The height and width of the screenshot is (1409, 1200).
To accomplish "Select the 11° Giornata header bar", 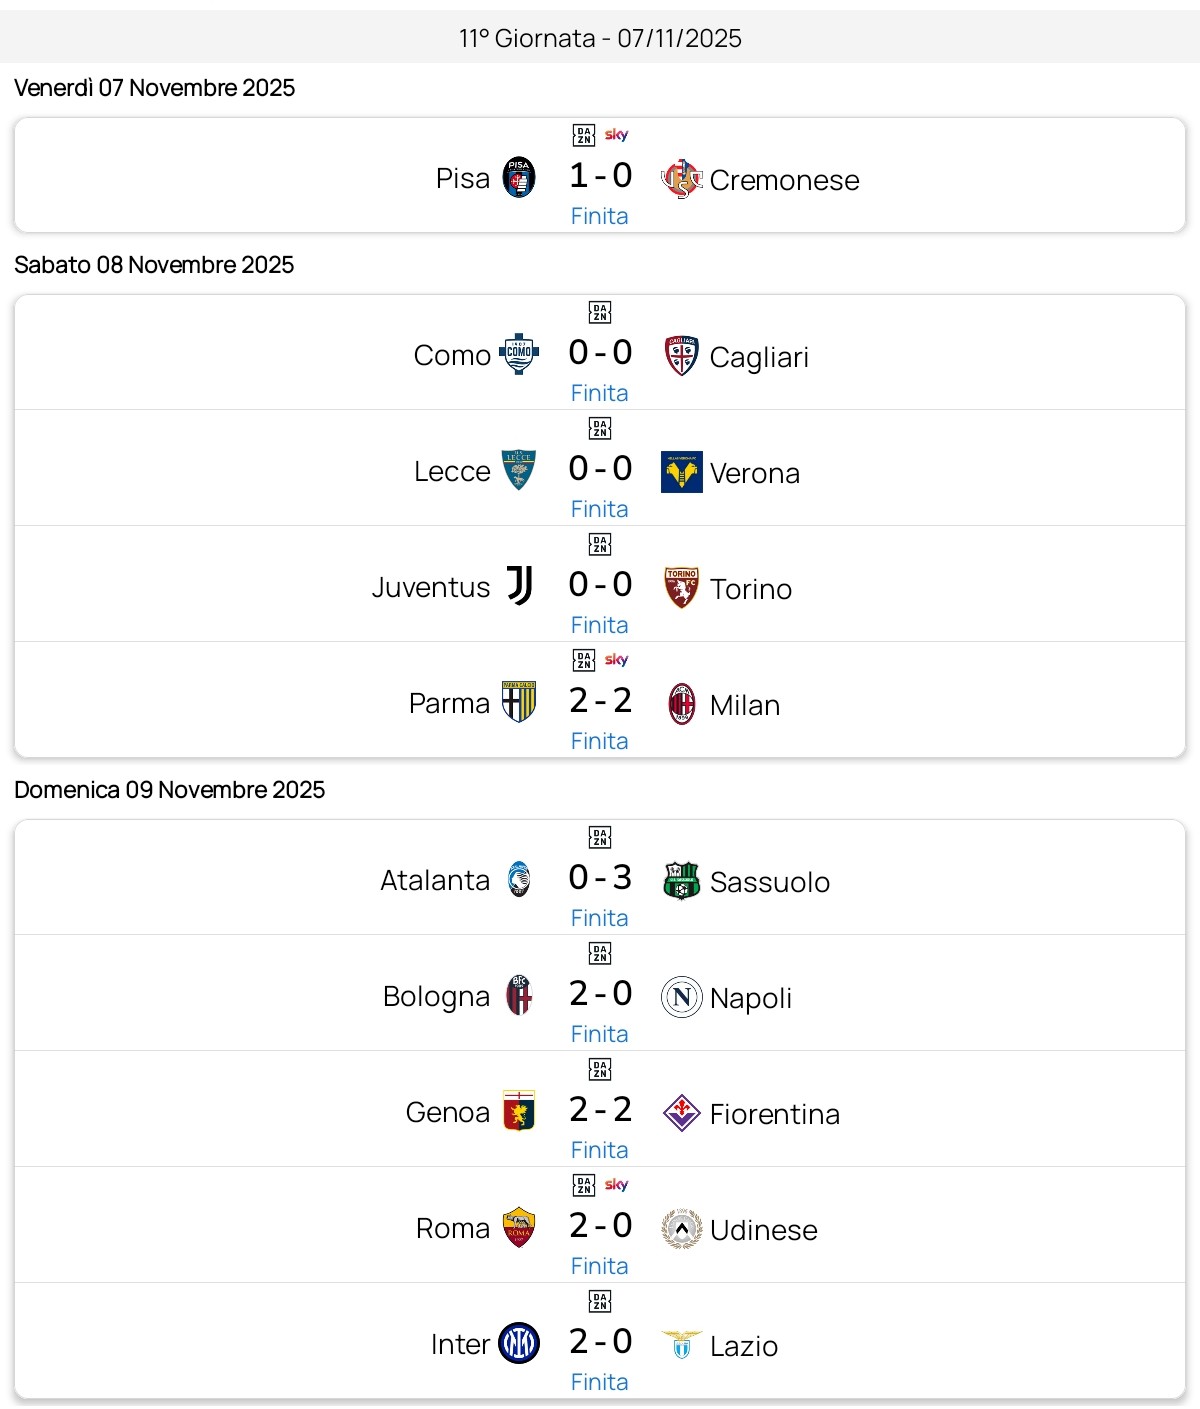I will click(x=600, y=38).
